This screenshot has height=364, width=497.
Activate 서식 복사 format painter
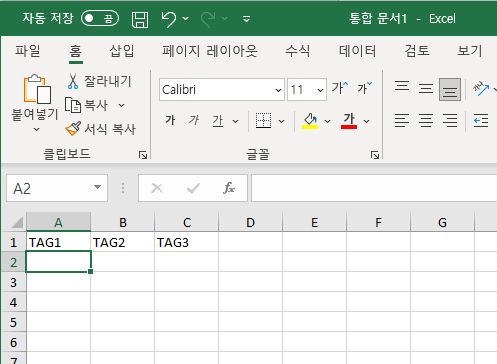101,129
